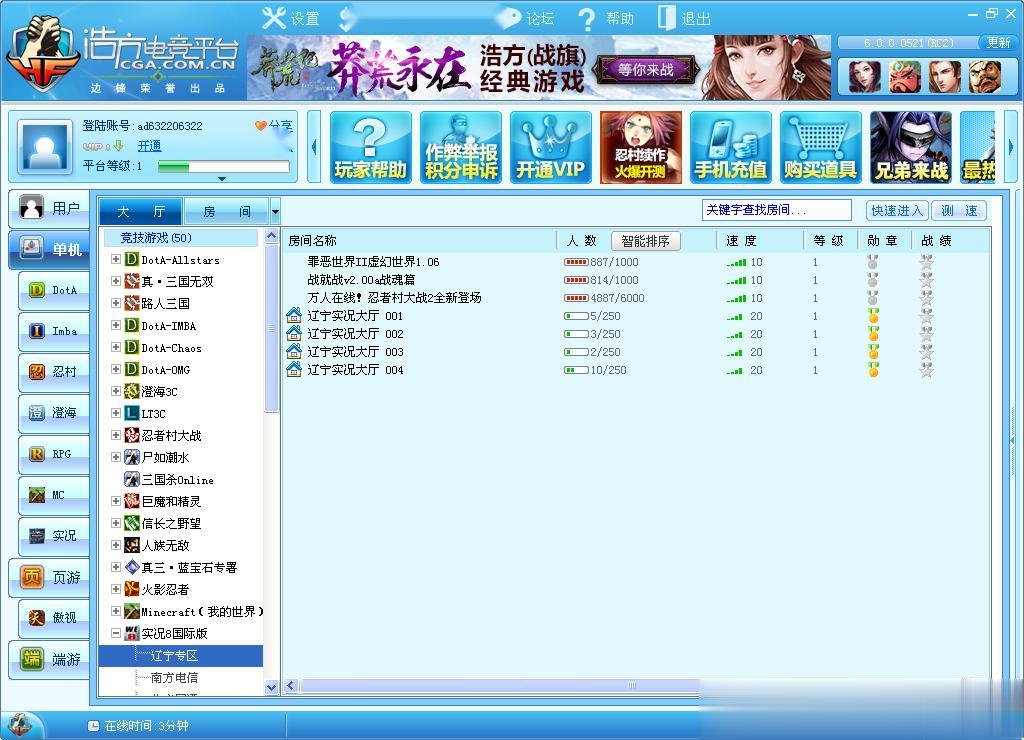Click the icon bar left arrow
1024x740 pixels.
point(314,147)
